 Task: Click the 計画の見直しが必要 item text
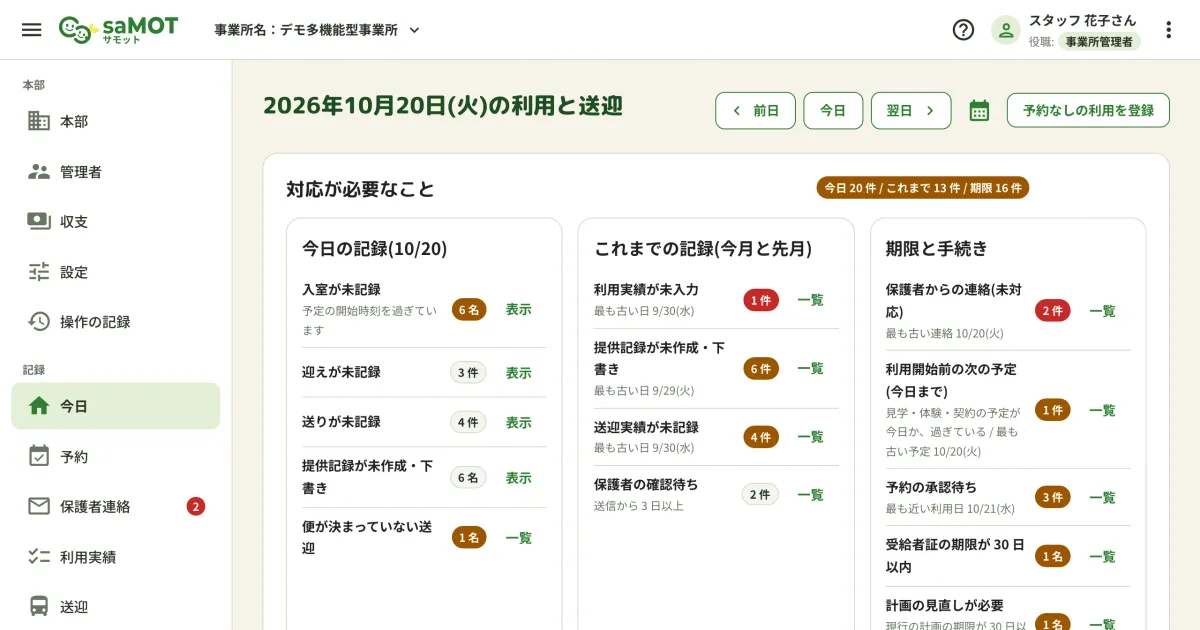coord(945,605)
